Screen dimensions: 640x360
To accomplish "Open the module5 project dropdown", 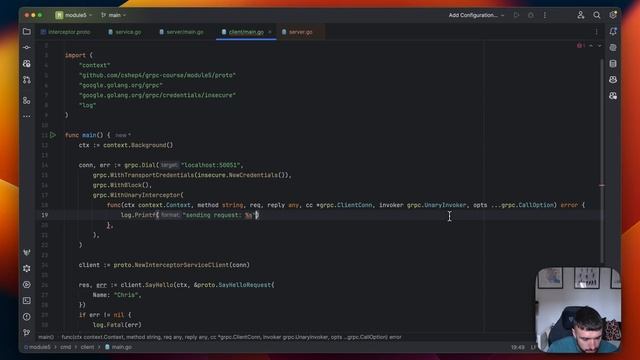I will coord(74,16).
